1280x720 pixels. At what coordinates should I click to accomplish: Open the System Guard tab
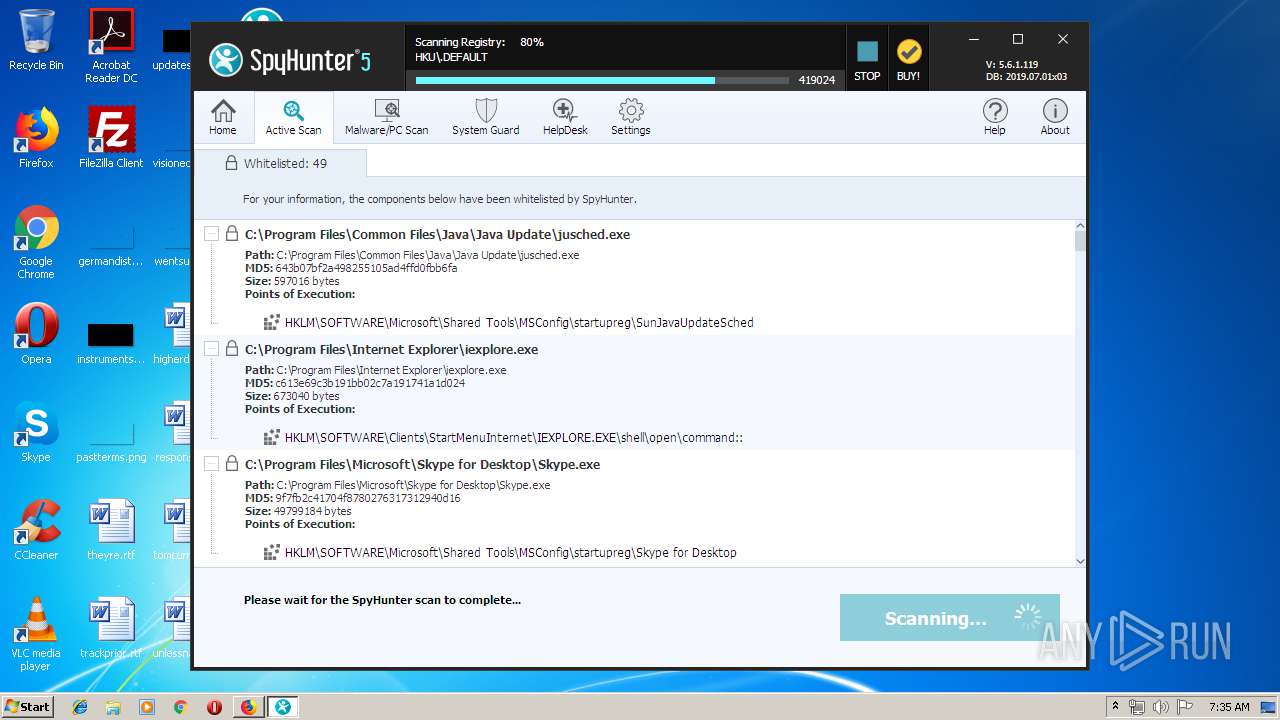485,117
